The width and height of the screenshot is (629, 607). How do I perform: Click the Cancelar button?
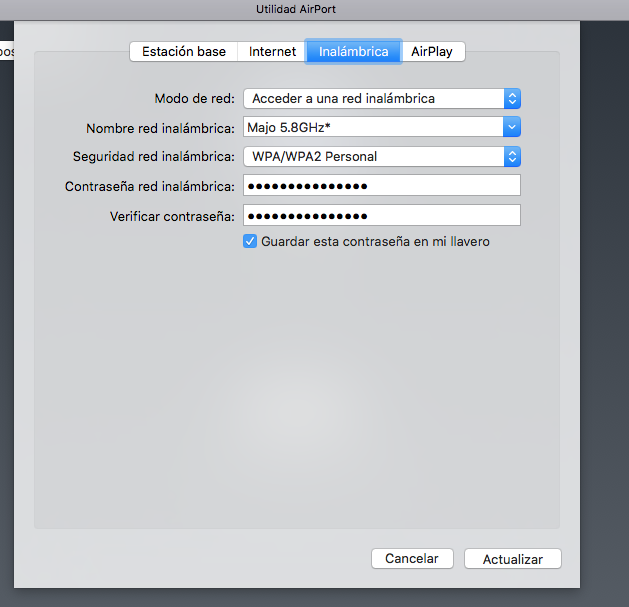click(x=412, y=558)
